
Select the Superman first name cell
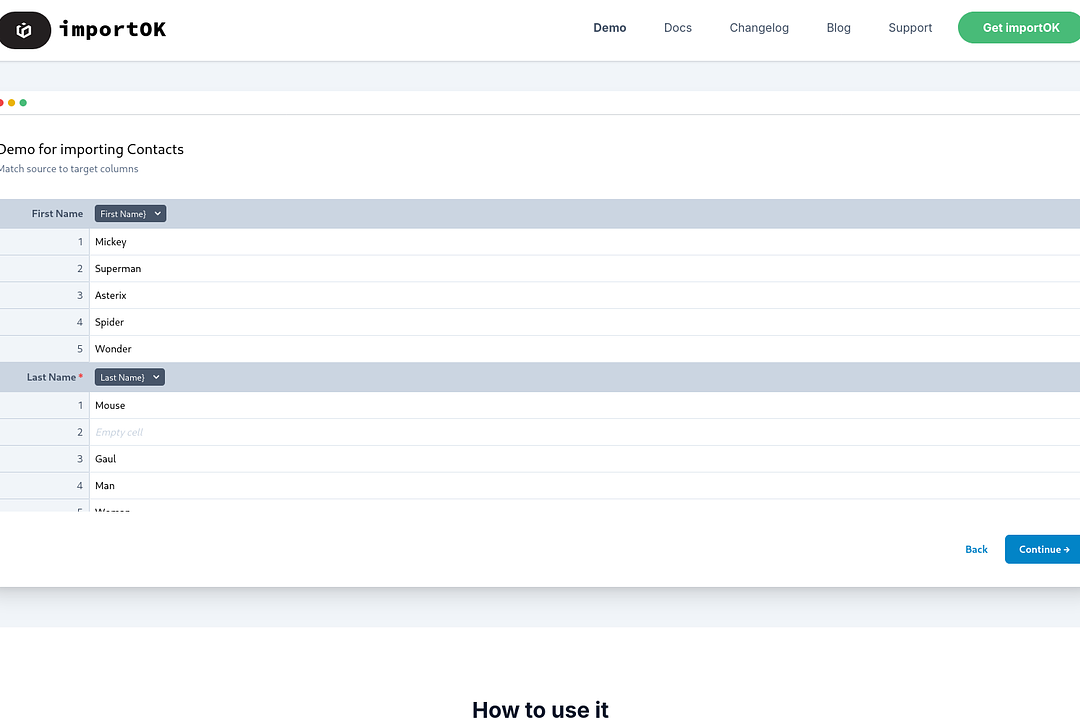click(118, 269)
